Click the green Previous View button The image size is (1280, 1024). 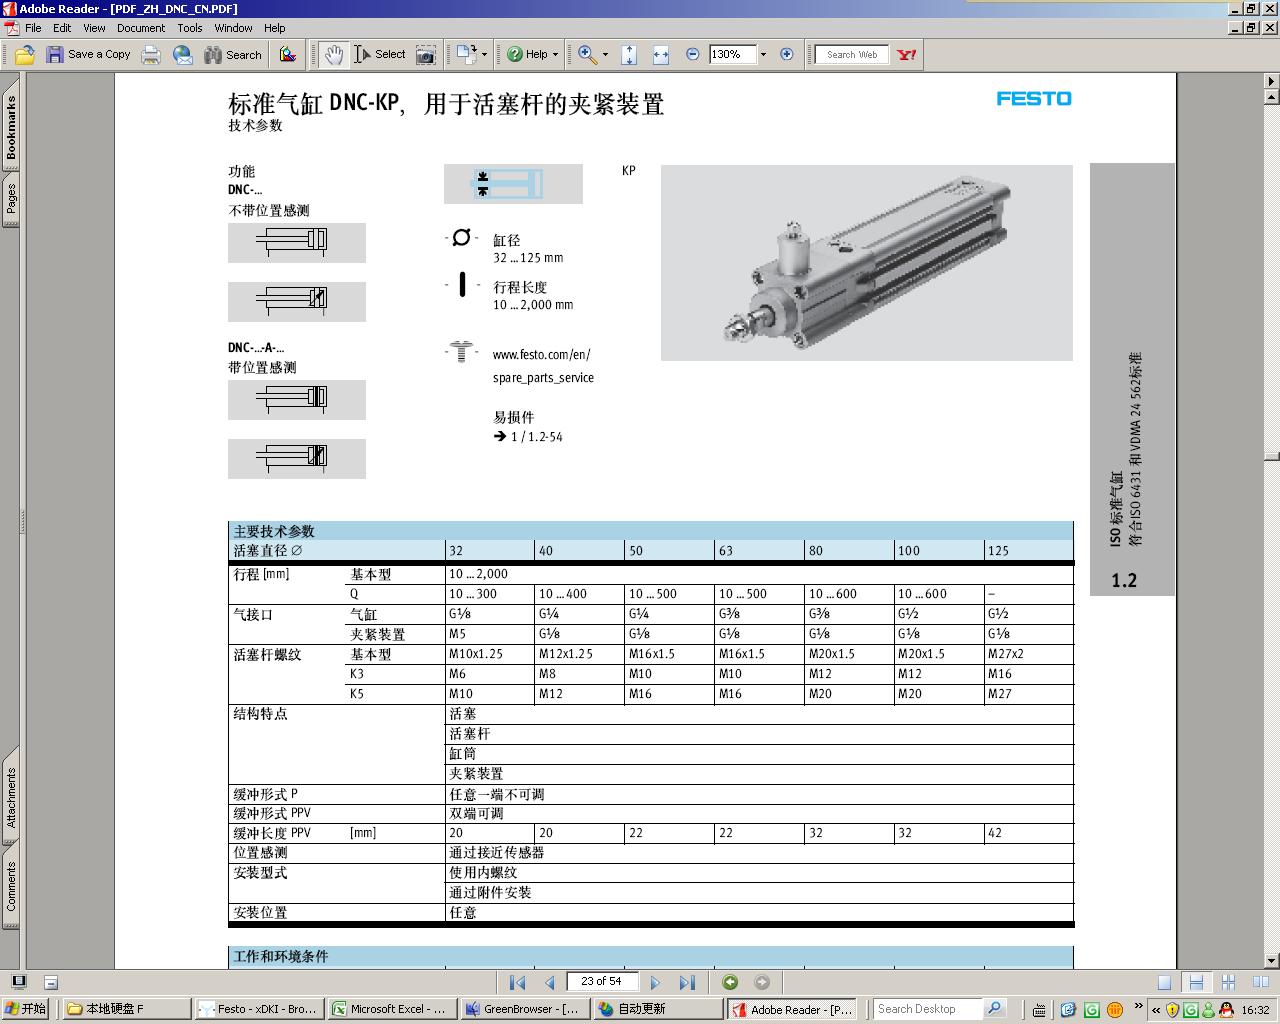point(730,982)
